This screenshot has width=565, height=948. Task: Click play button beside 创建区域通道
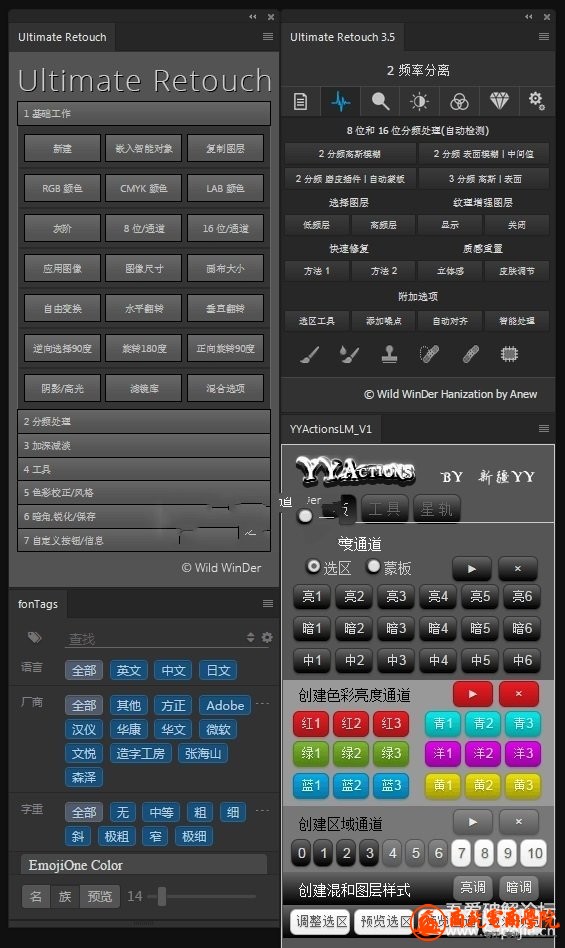tap(473, 822)
